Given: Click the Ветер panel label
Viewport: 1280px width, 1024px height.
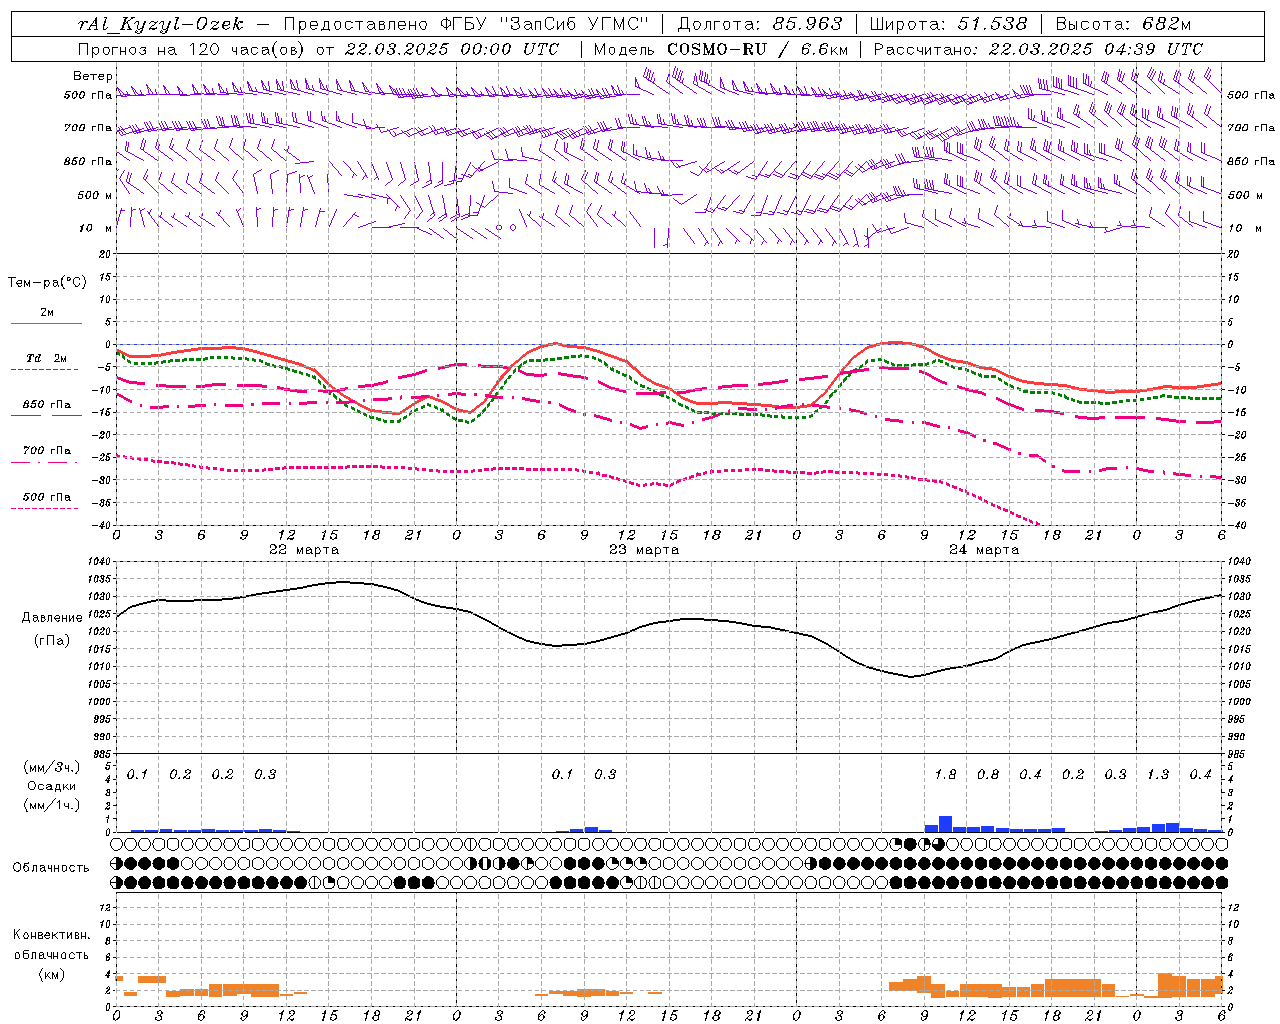Looking at the screenshot, I should pos(93,76).
